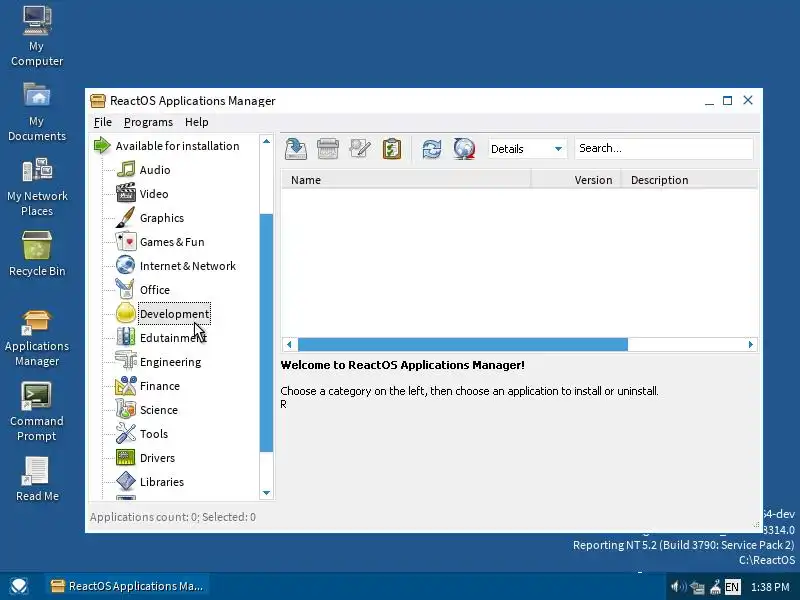Select the Graphics category label
This screenshot has height=600, width=800.
pyautogui.click(x=162, y=218)
